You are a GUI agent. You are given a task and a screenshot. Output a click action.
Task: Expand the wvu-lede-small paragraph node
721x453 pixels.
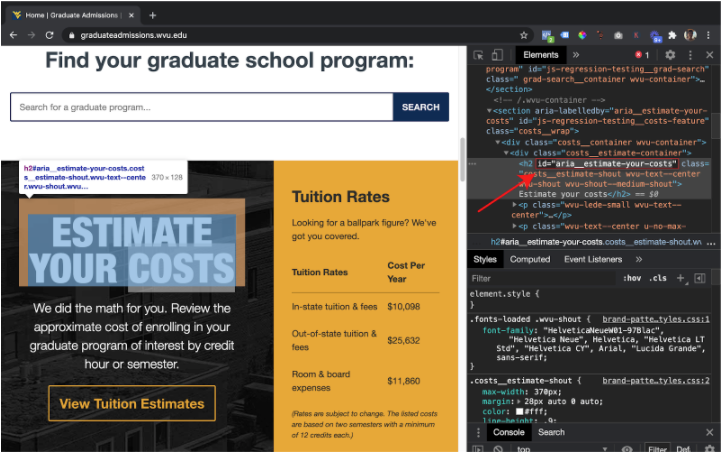(x=515, y=205)
